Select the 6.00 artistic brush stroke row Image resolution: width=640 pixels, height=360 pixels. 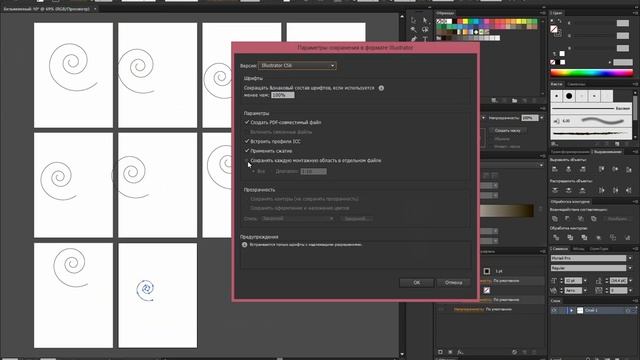(591, 121)
